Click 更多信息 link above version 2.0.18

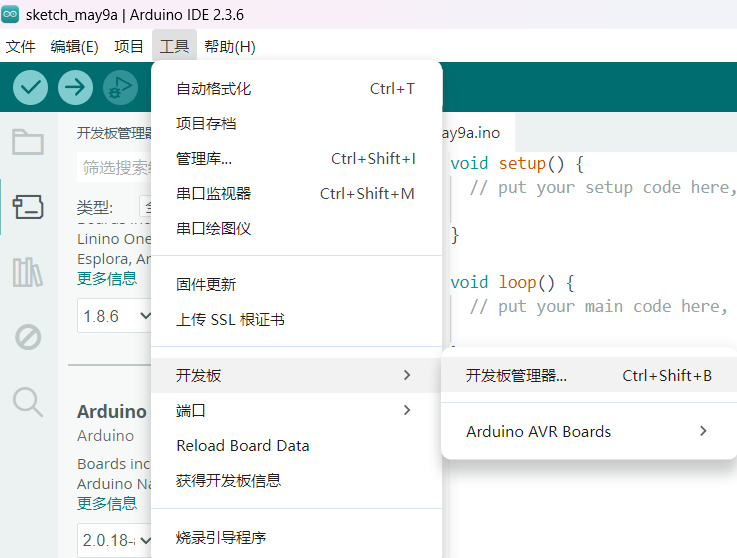click(x=107, y=503)
